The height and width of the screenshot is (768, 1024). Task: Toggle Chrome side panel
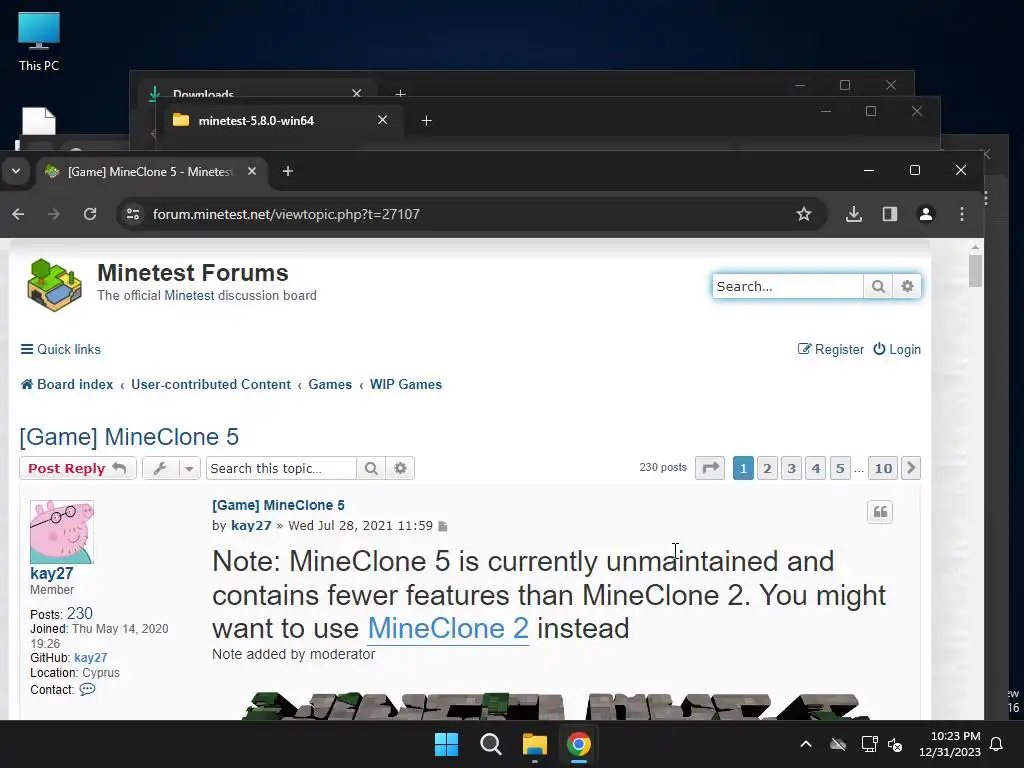pos(889,214)
